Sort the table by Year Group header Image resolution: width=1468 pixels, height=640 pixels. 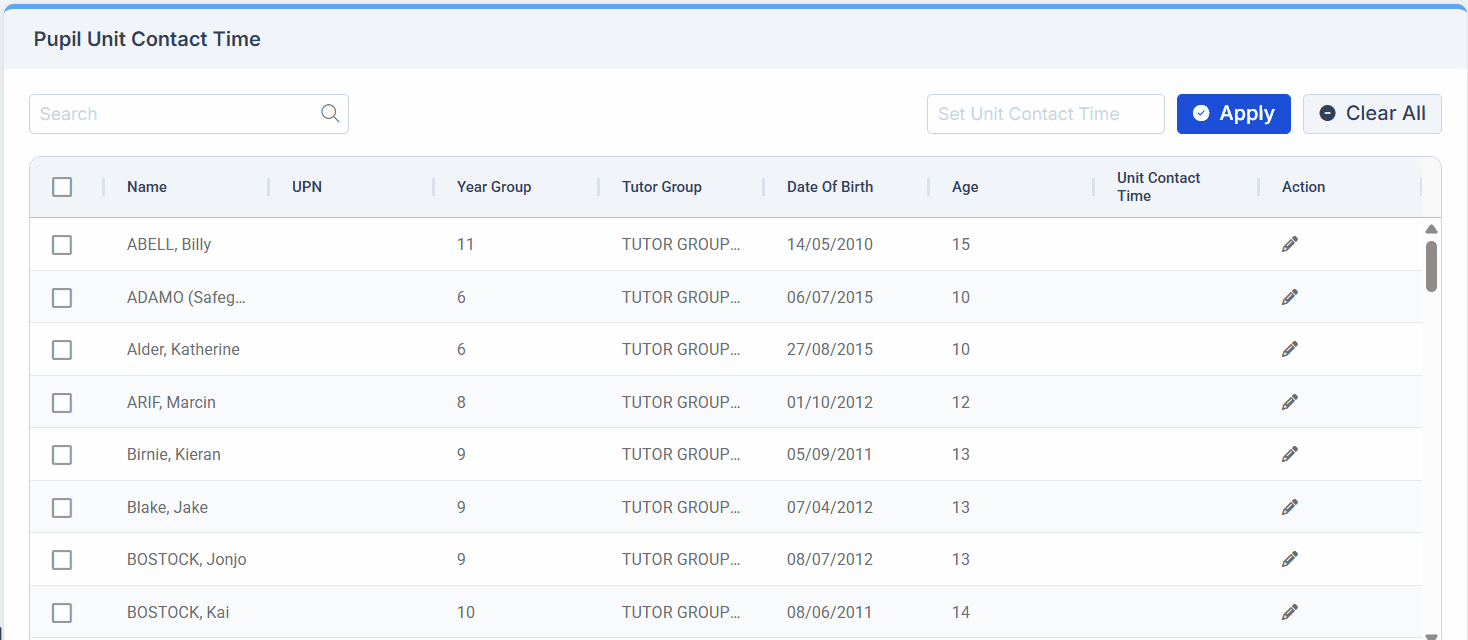494,187
